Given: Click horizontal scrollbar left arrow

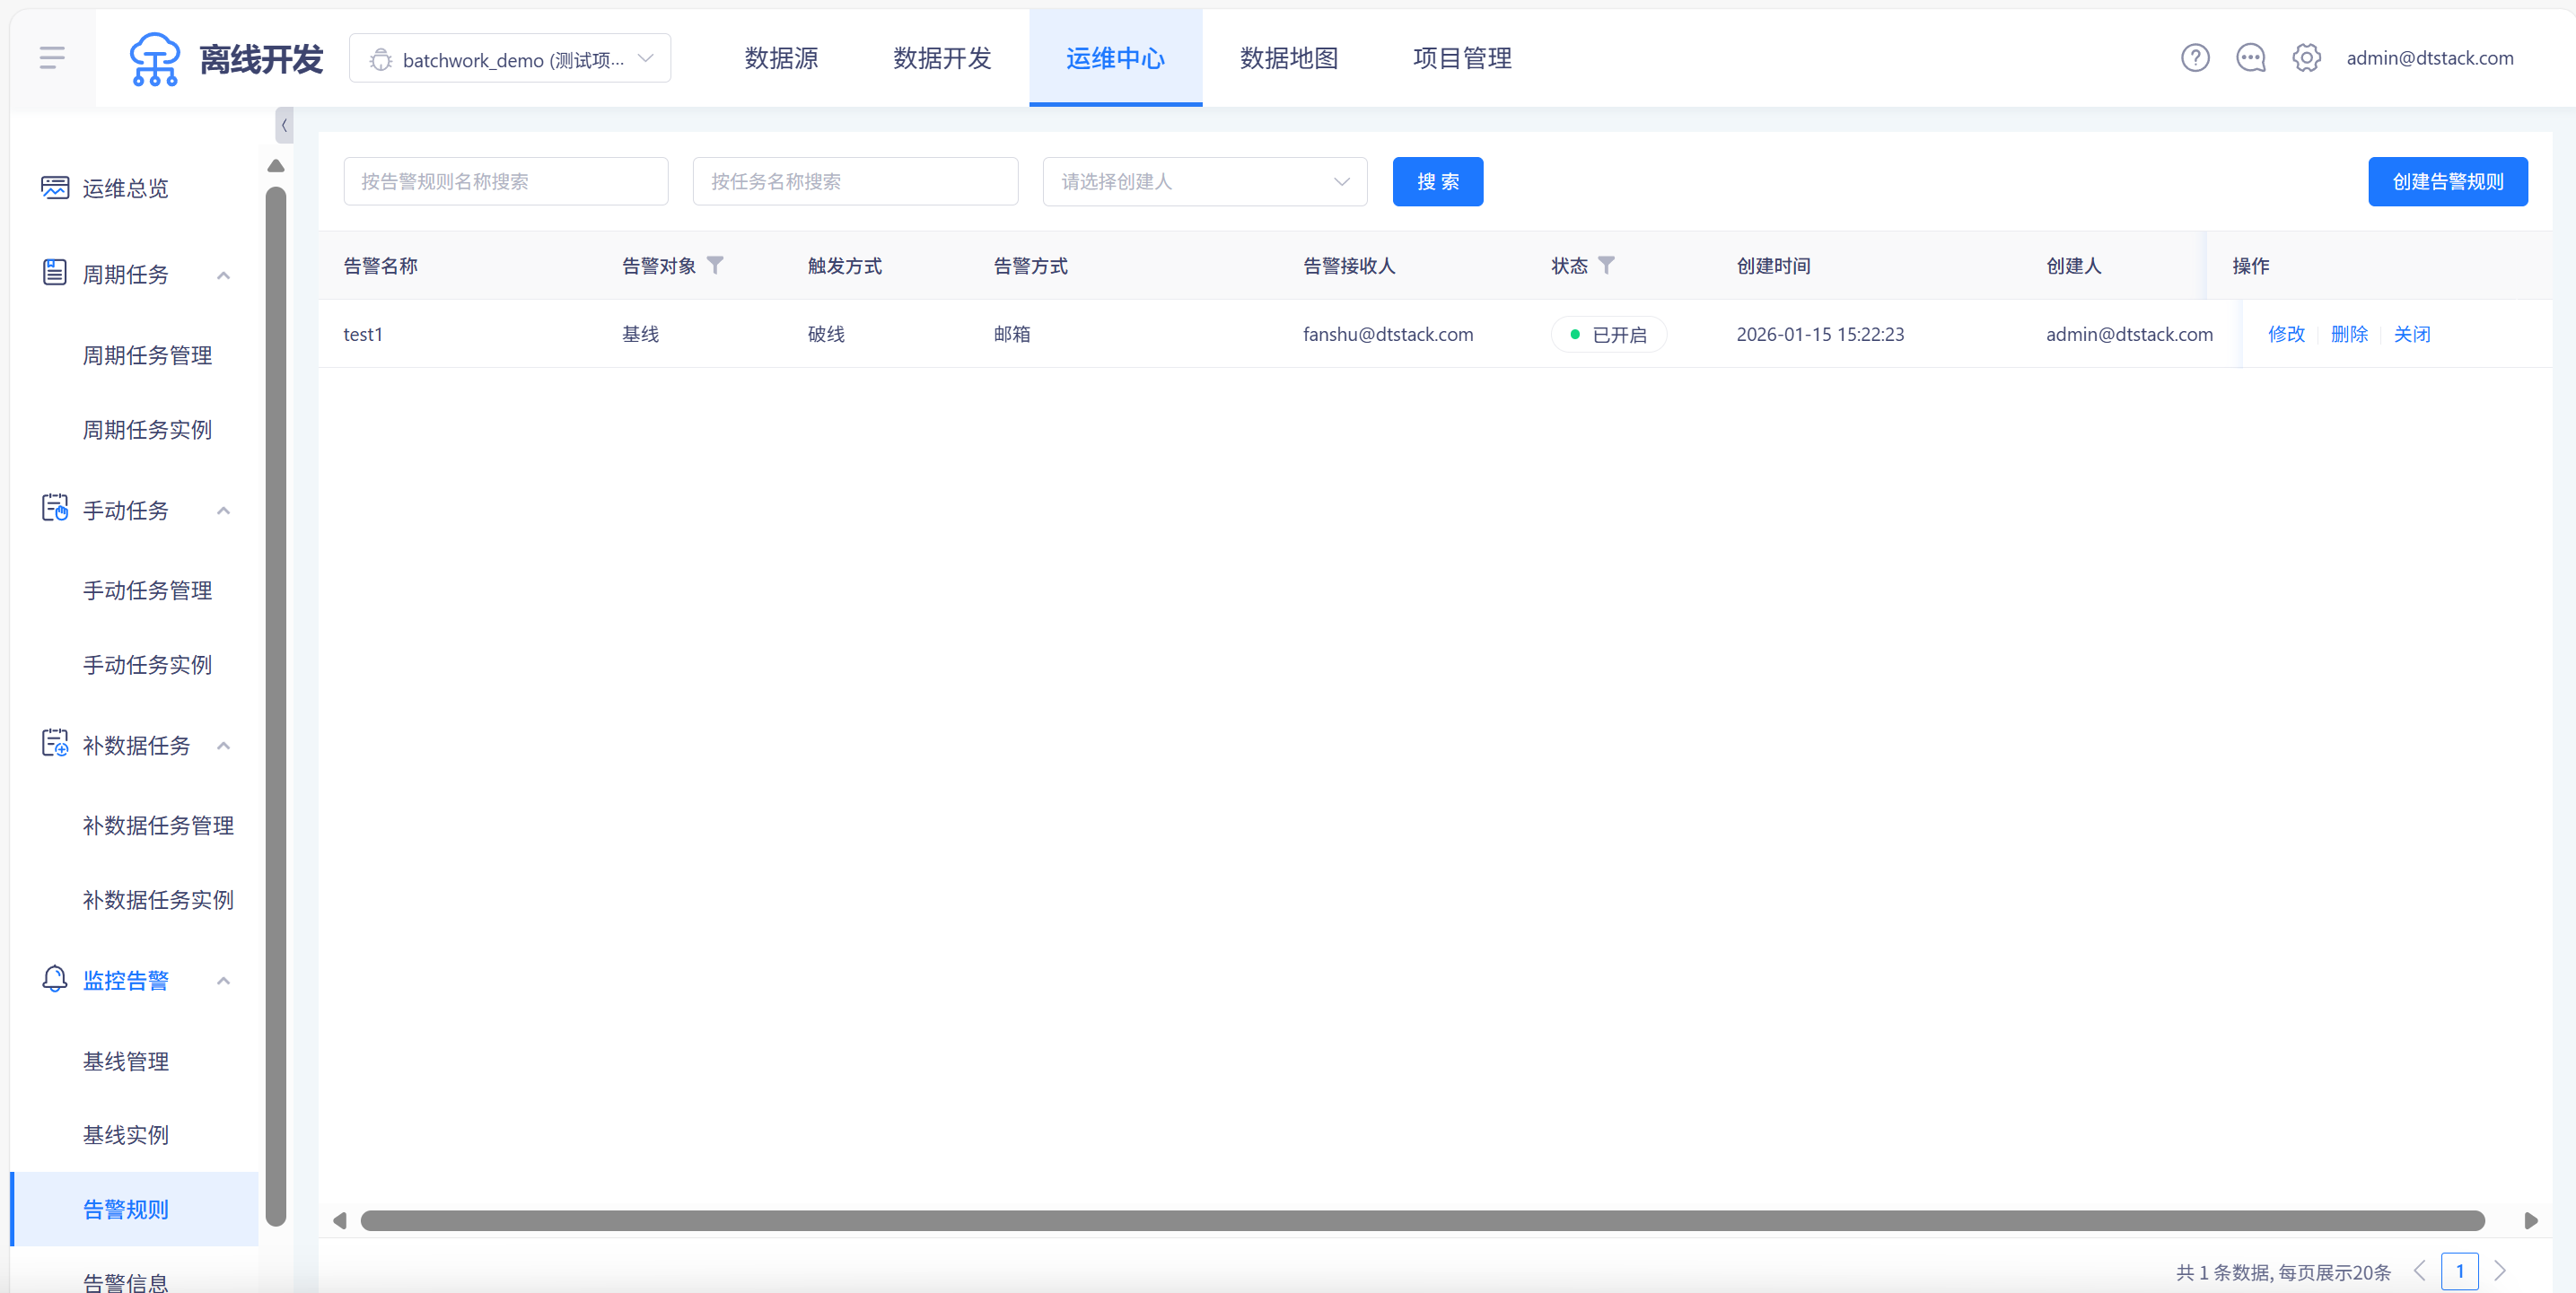Looking at the screenshot, I should pyautogui.click(x=340, y=1221).
